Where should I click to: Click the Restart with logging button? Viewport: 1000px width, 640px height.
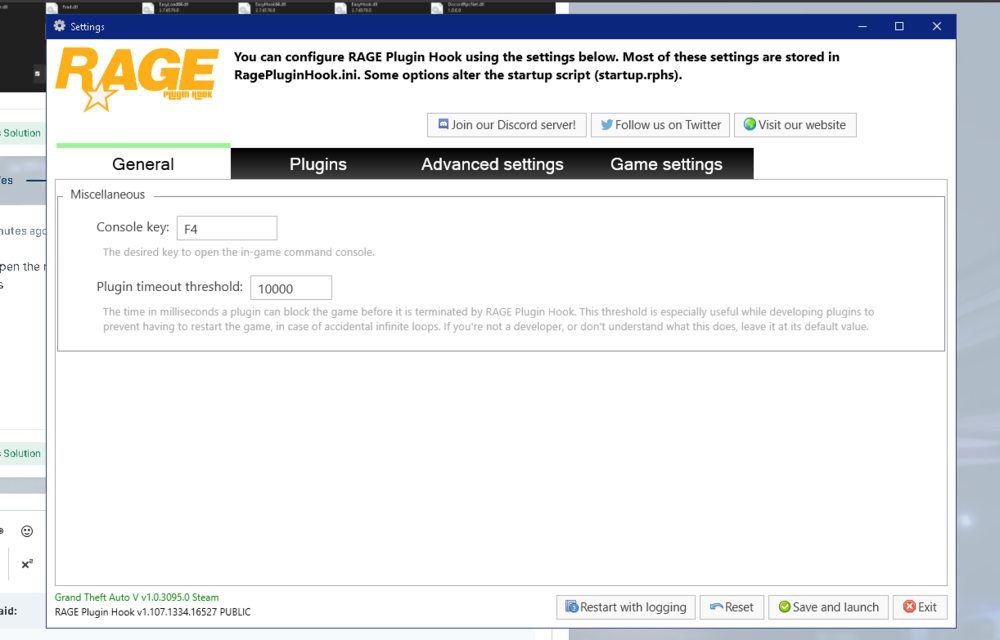point(626,607)
